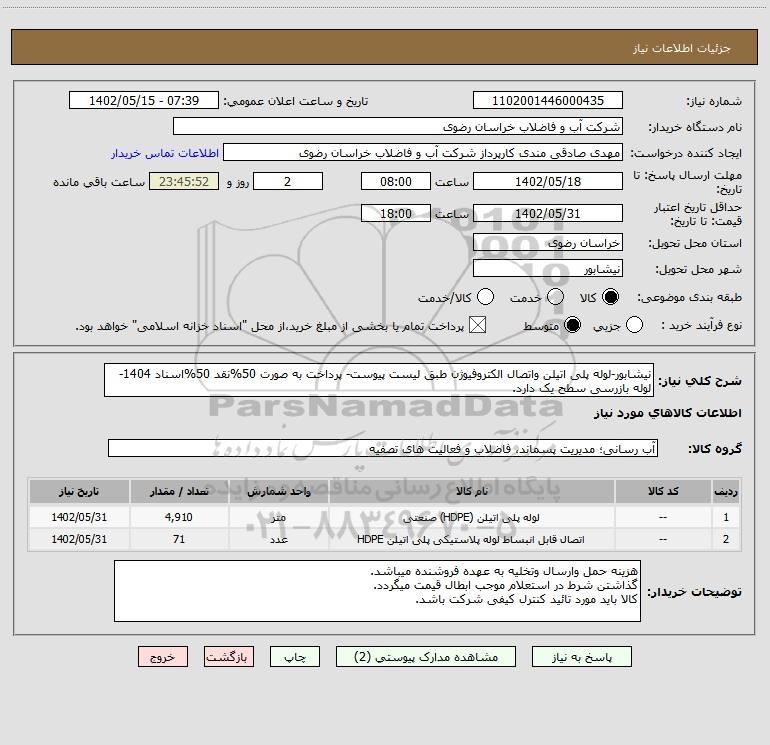This screenshot has height=745, width=770.
Task: Click the پاسخ به نیاز button
Action: click(582, 657)
